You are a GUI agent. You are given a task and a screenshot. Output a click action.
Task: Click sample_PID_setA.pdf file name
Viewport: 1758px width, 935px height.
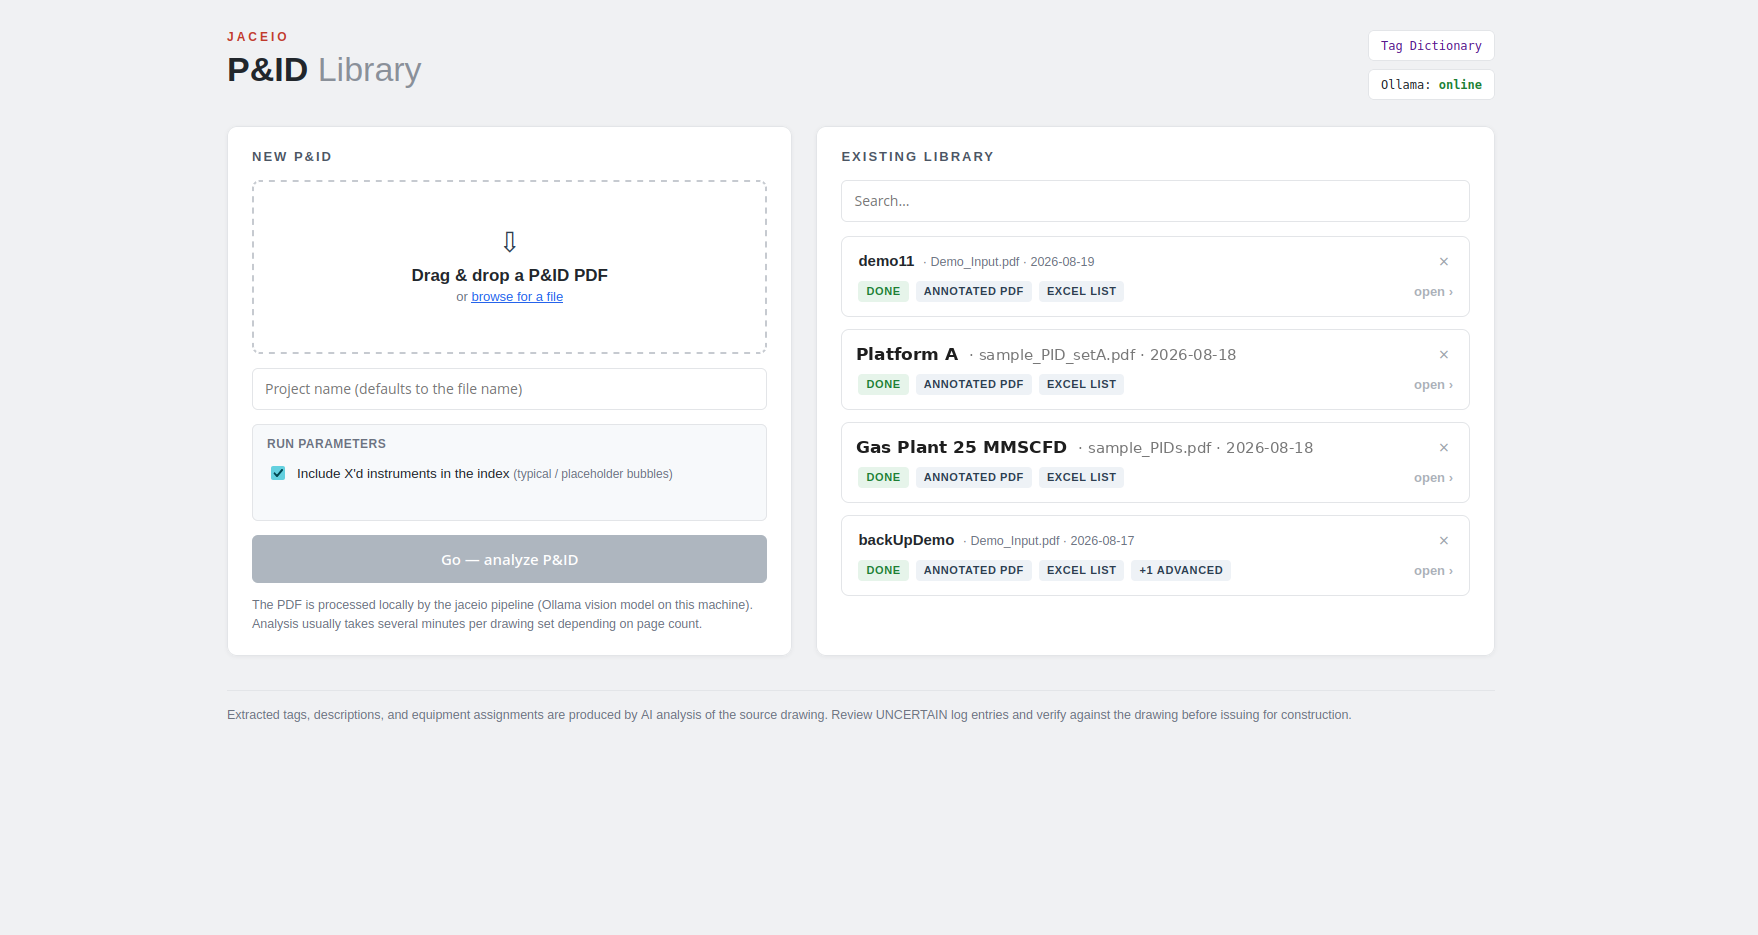coord(1057,355)
